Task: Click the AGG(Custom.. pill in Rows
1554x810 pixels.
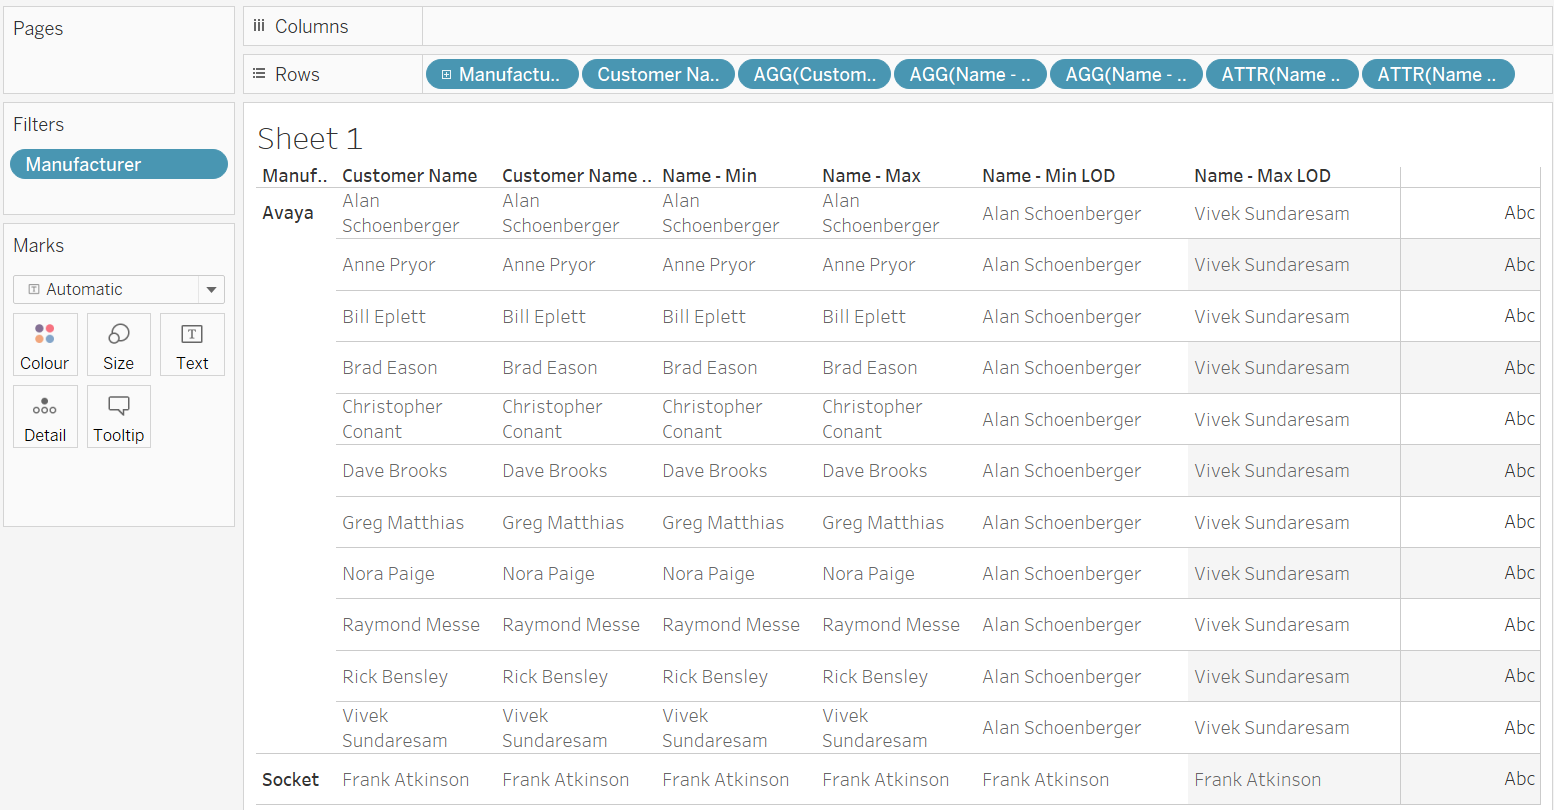Action: click(x=814, y=75)
